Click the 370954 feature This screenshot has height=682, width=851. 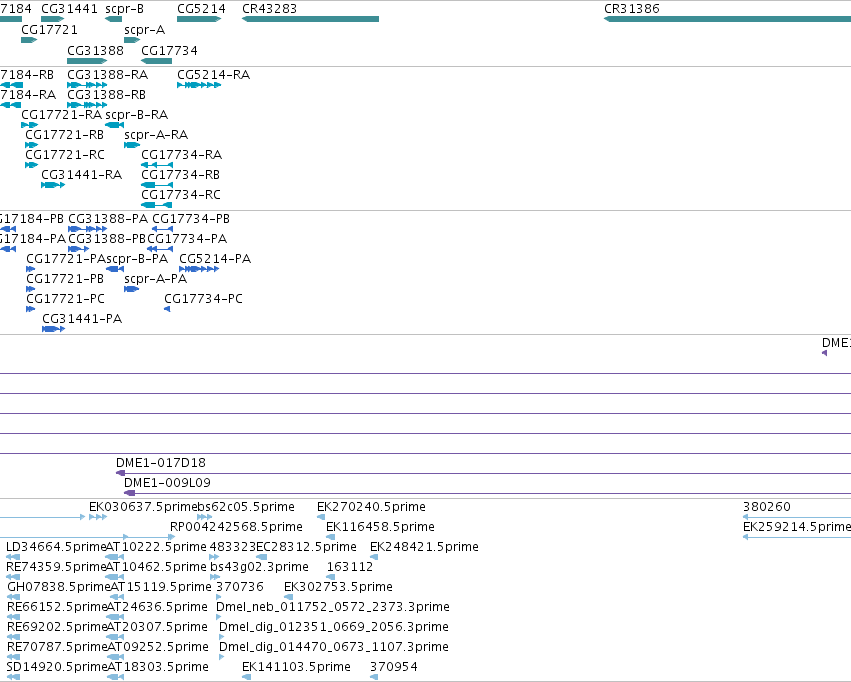(x=374, y=677)
